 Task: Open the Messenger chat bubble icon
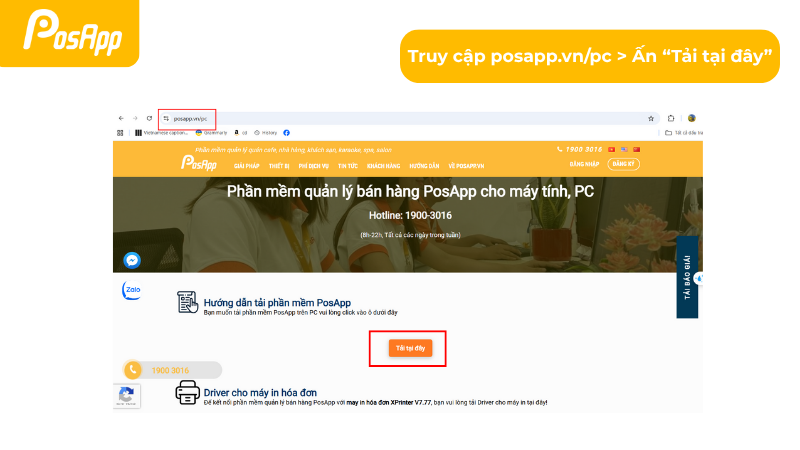click(x=132, y=260)
